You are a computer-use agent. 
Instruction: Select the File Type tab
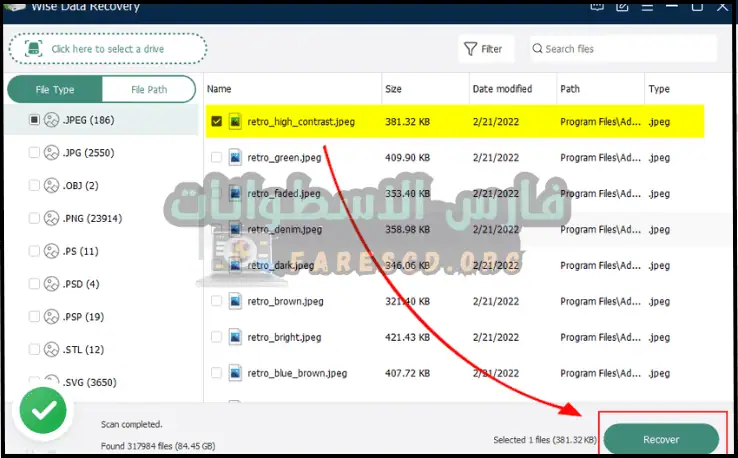[55, 89]
